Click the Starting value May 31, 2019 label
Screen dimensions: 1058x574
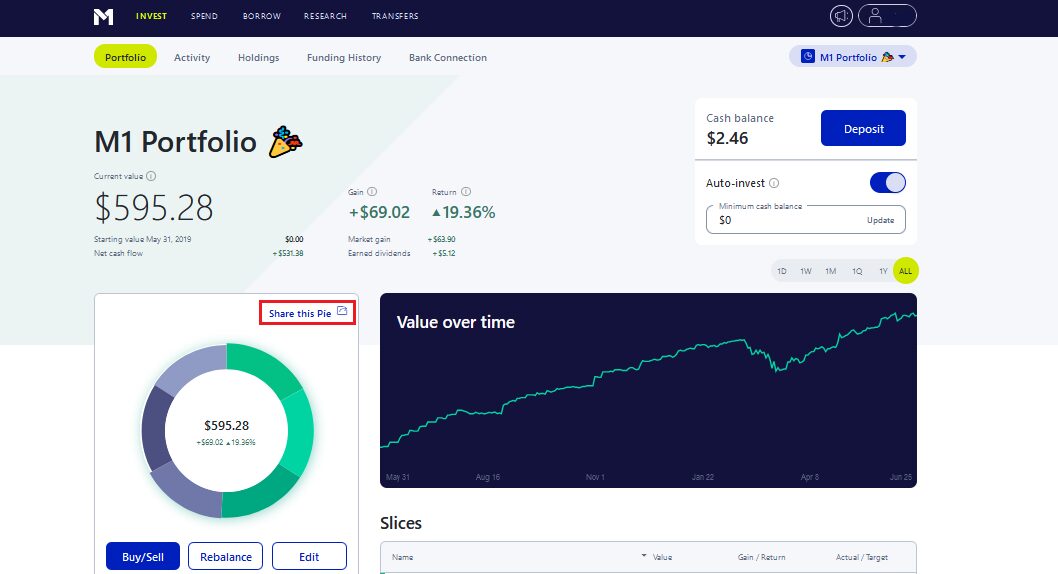point(142,239)
